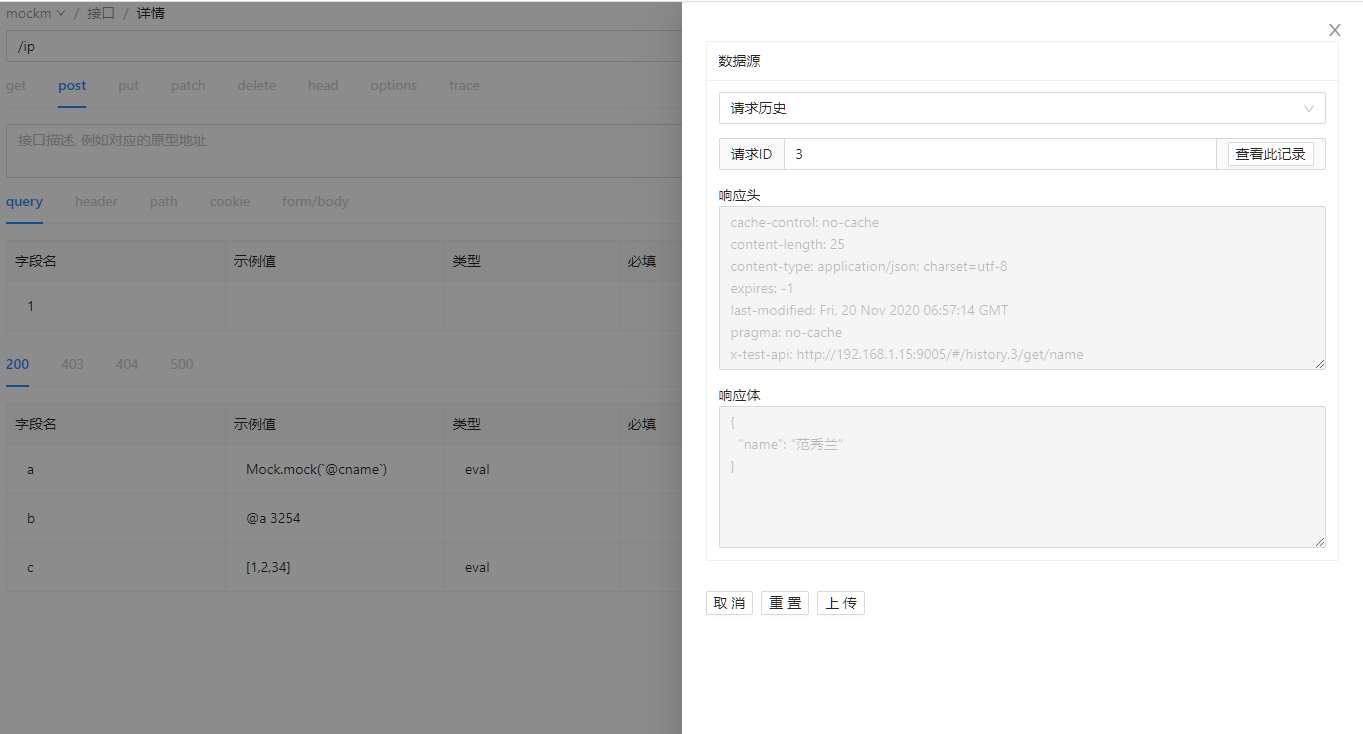Select the 404 response status tab
Viewport: 1363px width, 734px height.
pos(127,365)
